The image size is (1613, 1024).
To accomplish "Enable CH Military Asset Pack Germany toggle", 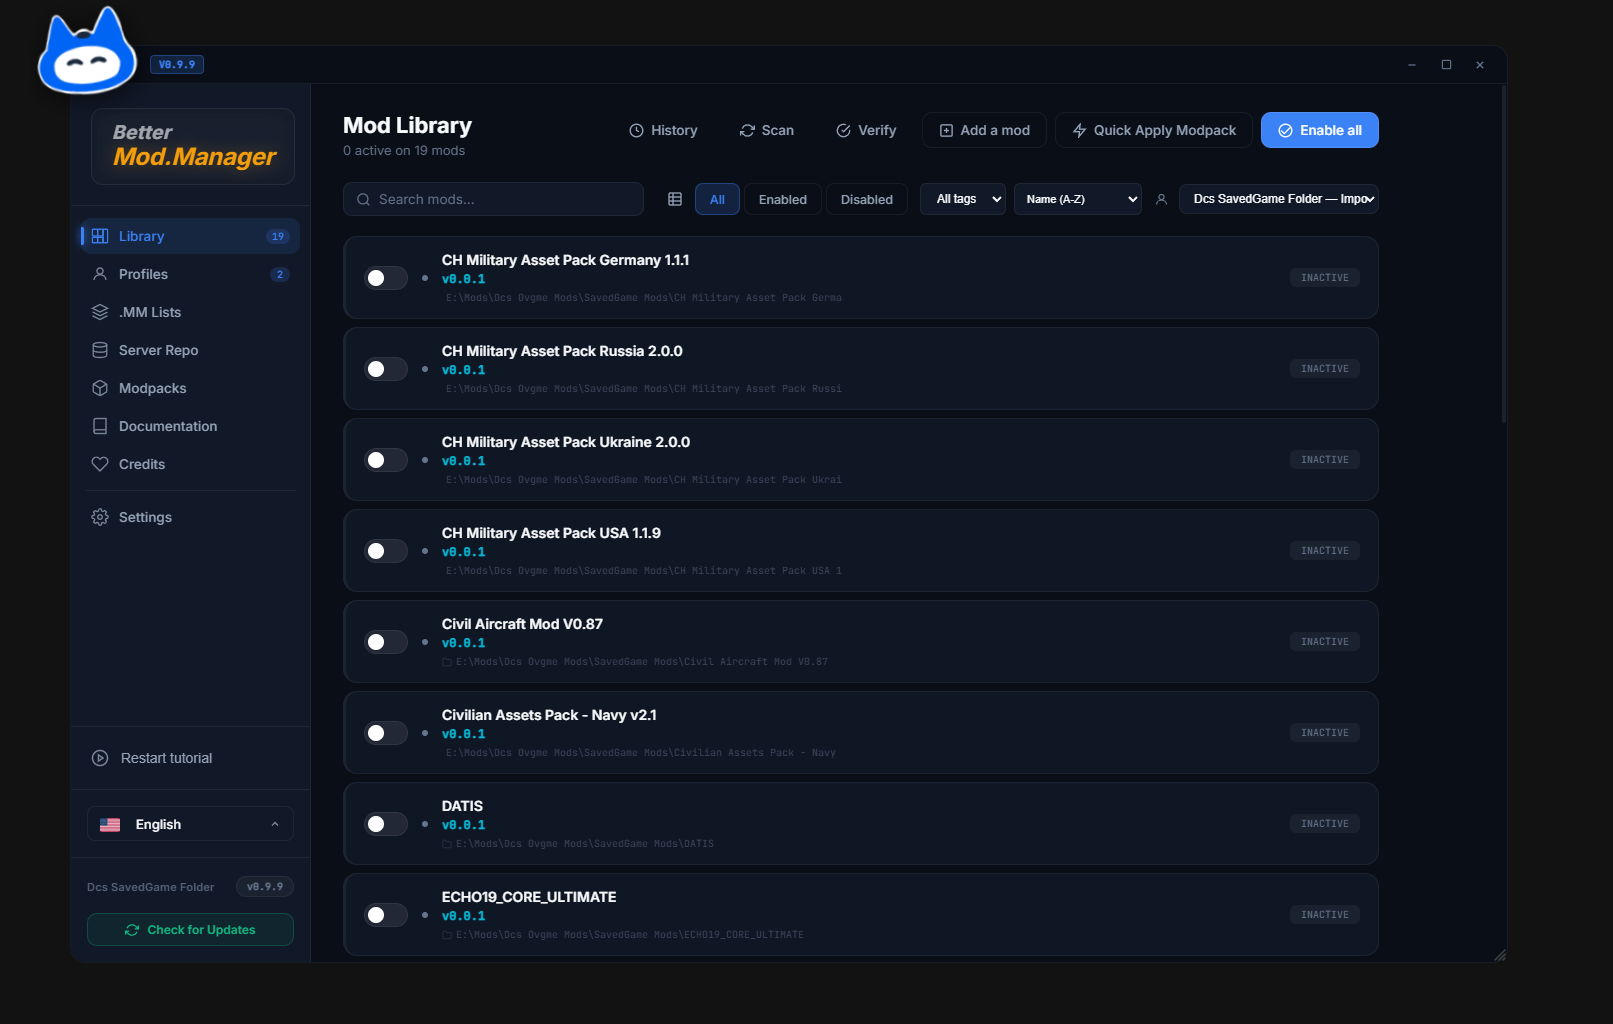I will click(386, 278).
